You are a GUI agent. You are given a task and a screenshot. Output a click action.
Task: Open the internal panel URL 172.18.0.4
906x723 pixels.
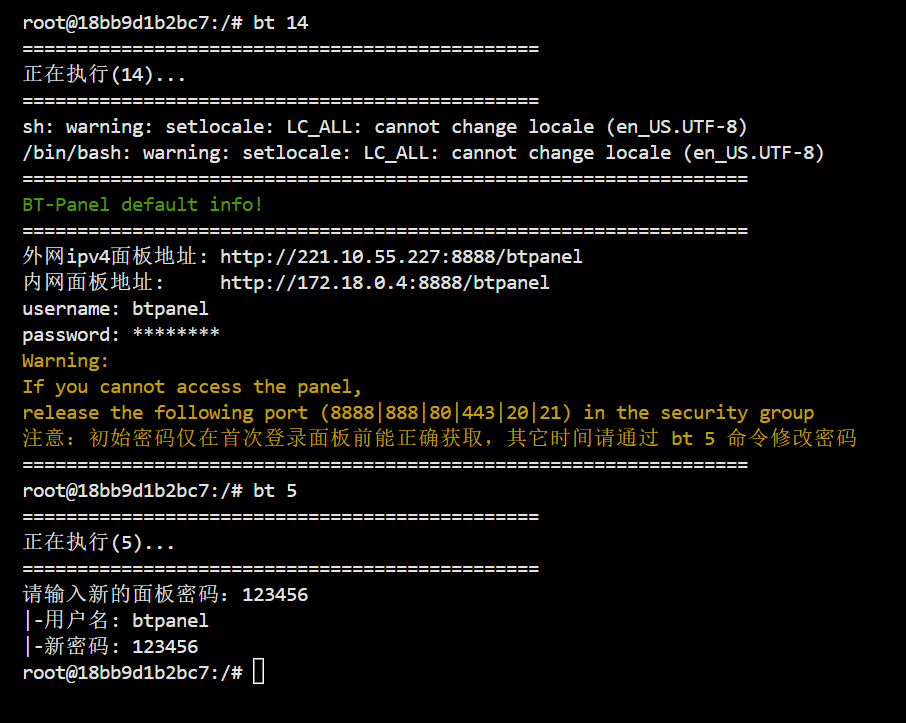pyautogui.click(x=384, y=283)
